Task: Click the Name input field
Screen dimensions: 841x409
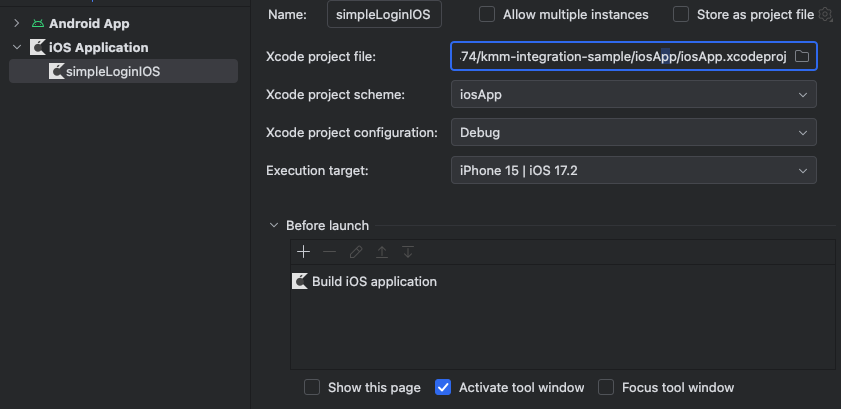Action: [x=384, y=14]
